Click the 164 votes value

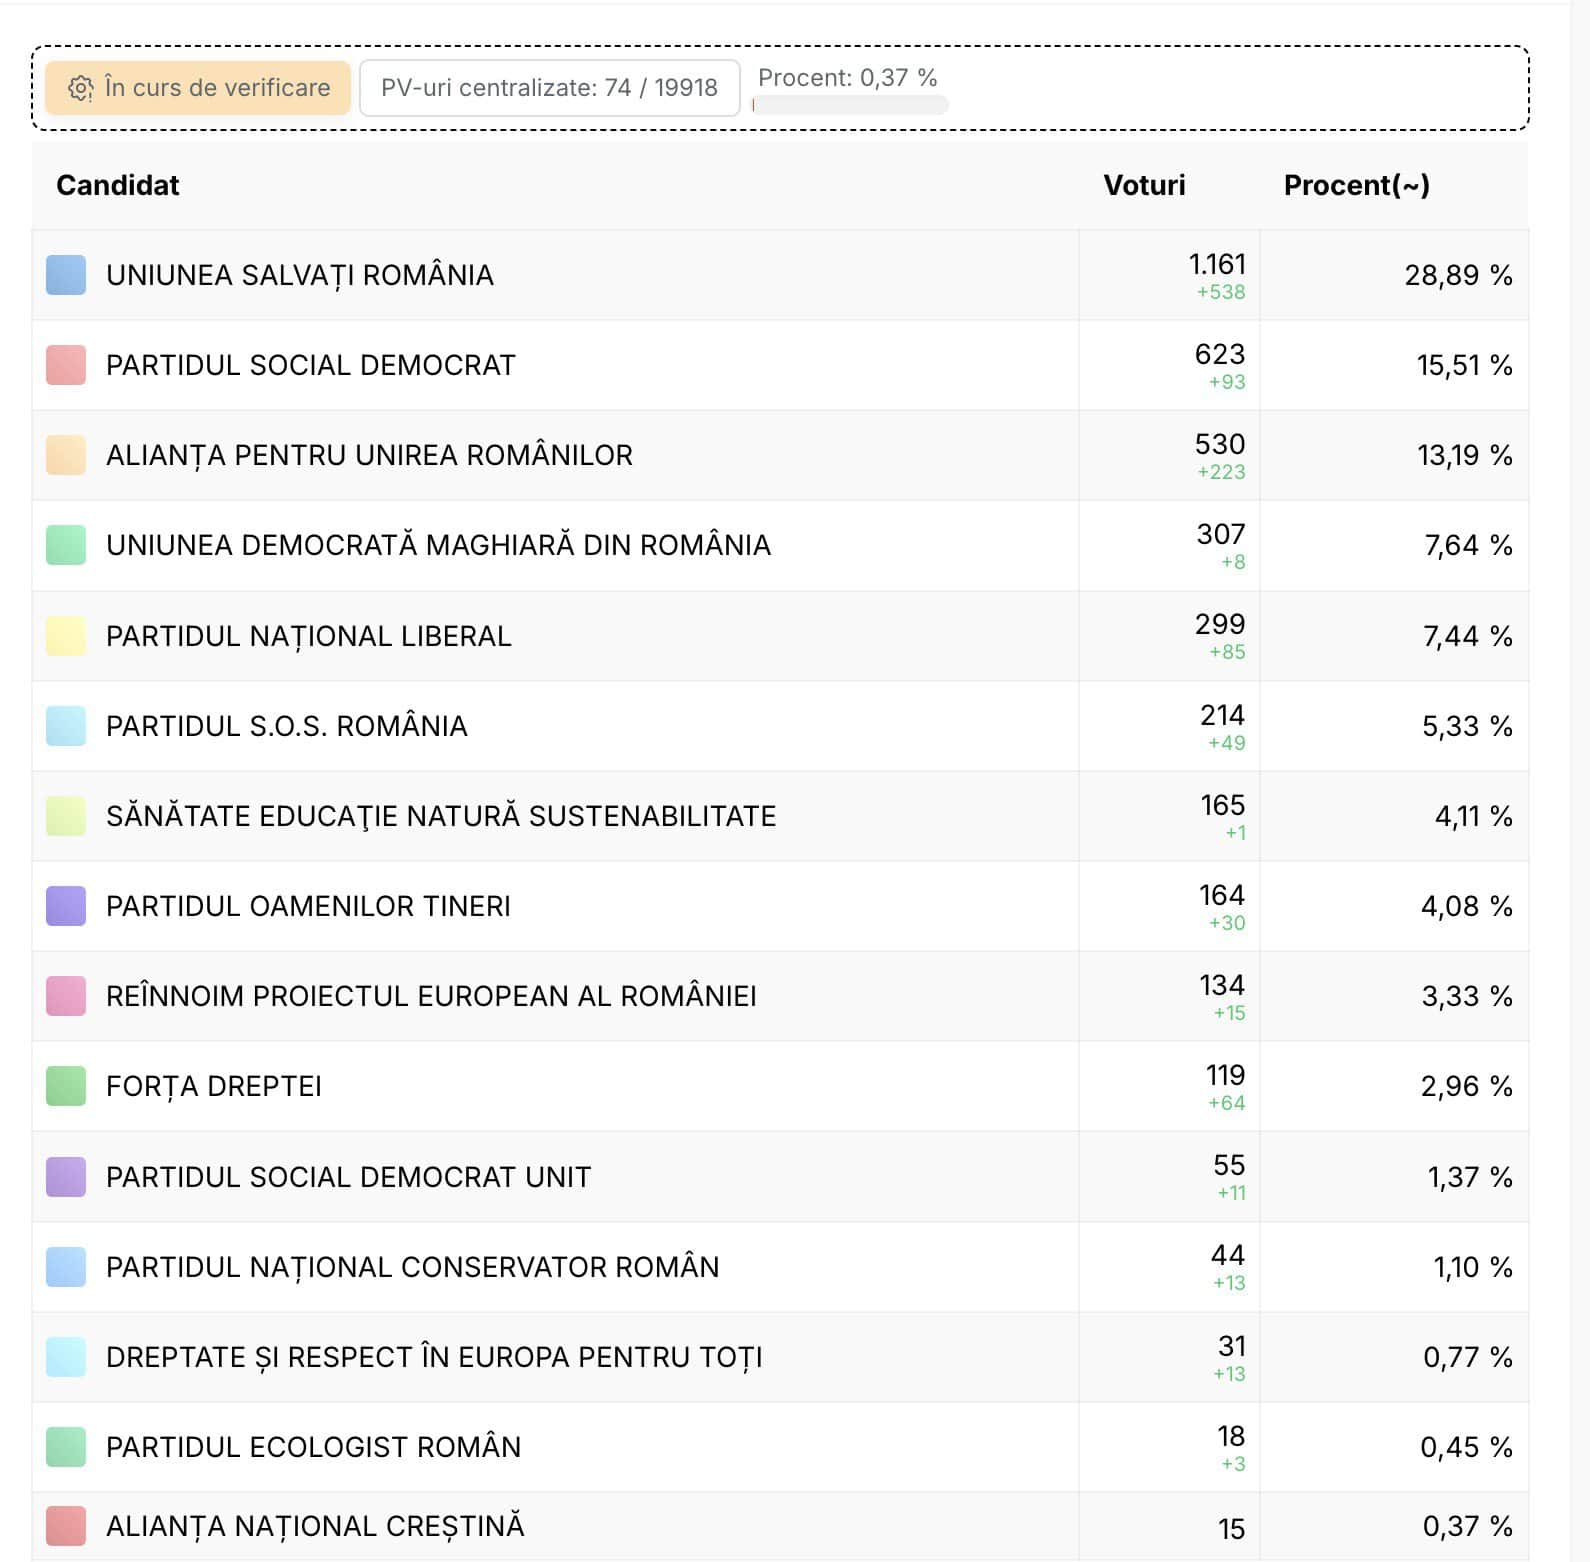click(x=1222, y=895)
